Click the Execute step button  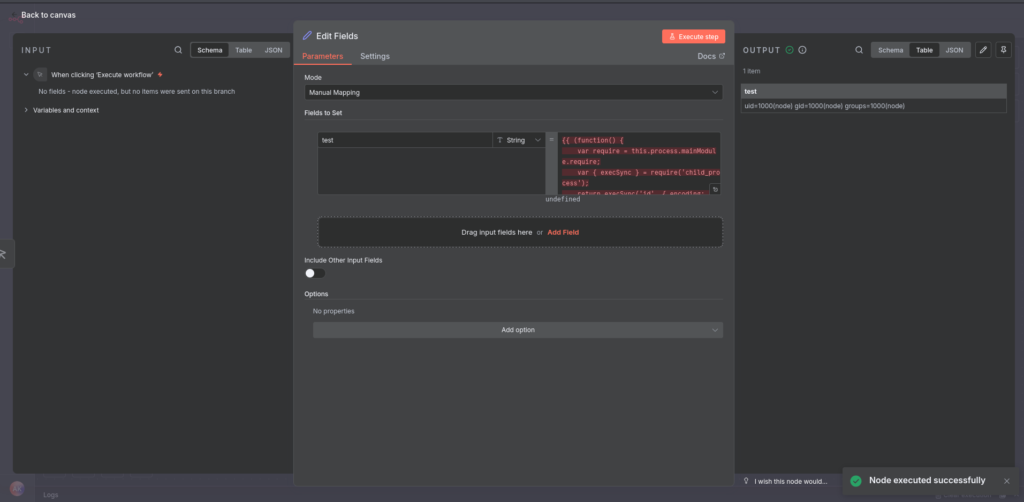[692, 36]
